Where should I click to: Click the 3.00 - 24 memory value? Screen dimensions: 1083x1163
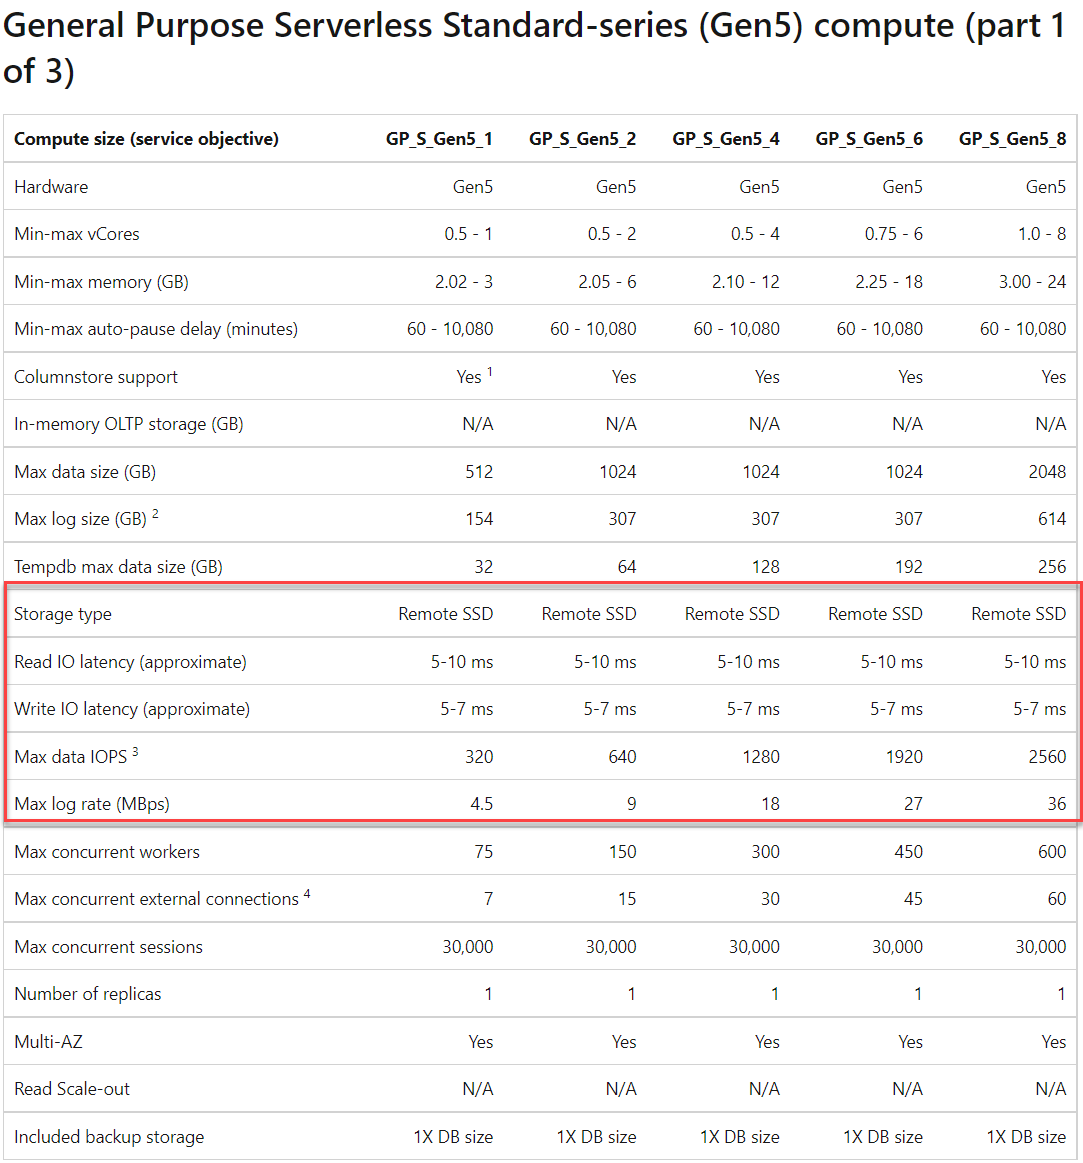point(1032,282)
